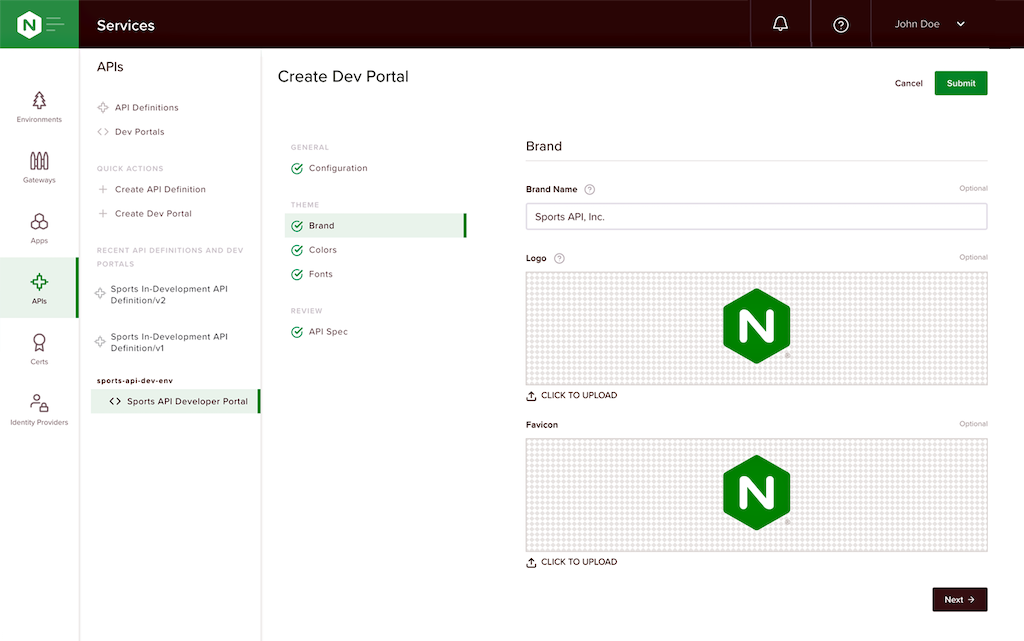Open the help question mark icon
Screen dimensions: 1024x641
(x=841, y=25)
